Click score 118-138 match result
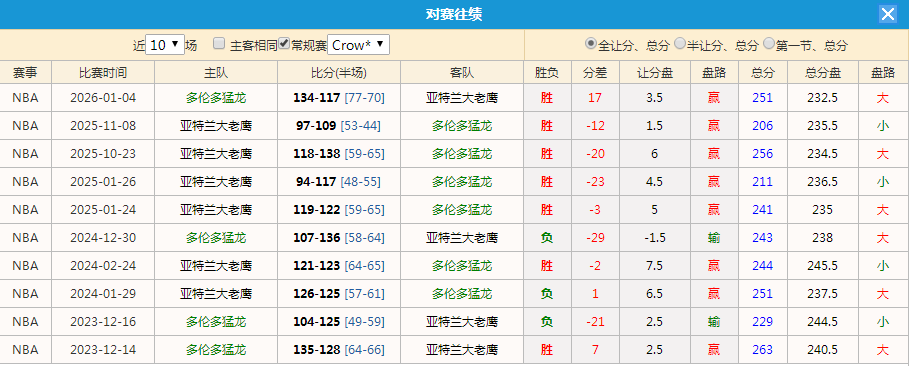 [x=317, y=154]
